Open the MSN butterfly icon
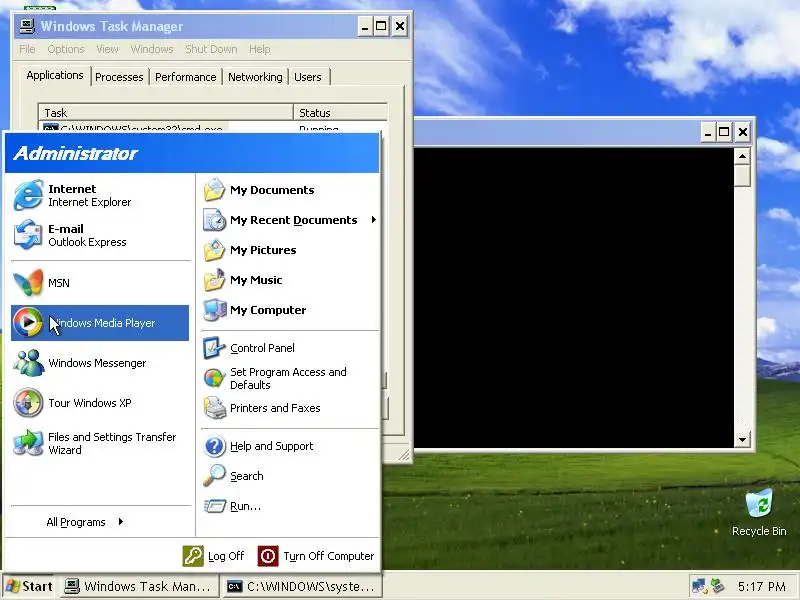This screenshot has width=800, height=600. [x=28, y=283]
